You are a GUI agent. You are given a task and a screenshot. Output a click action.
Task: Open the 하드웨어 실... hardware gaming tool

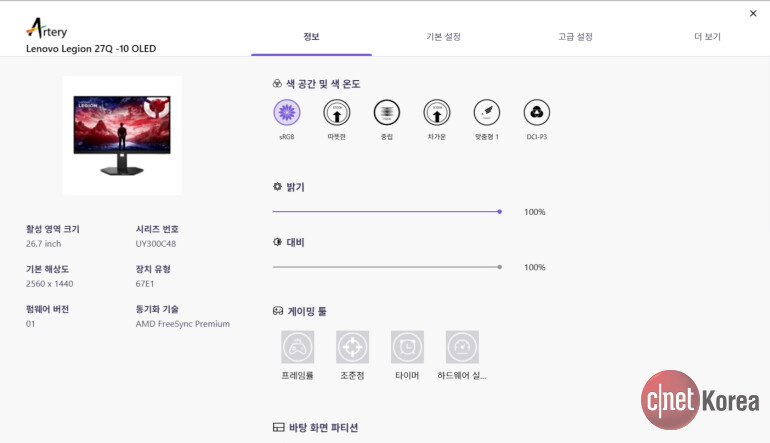pos(462,347)
